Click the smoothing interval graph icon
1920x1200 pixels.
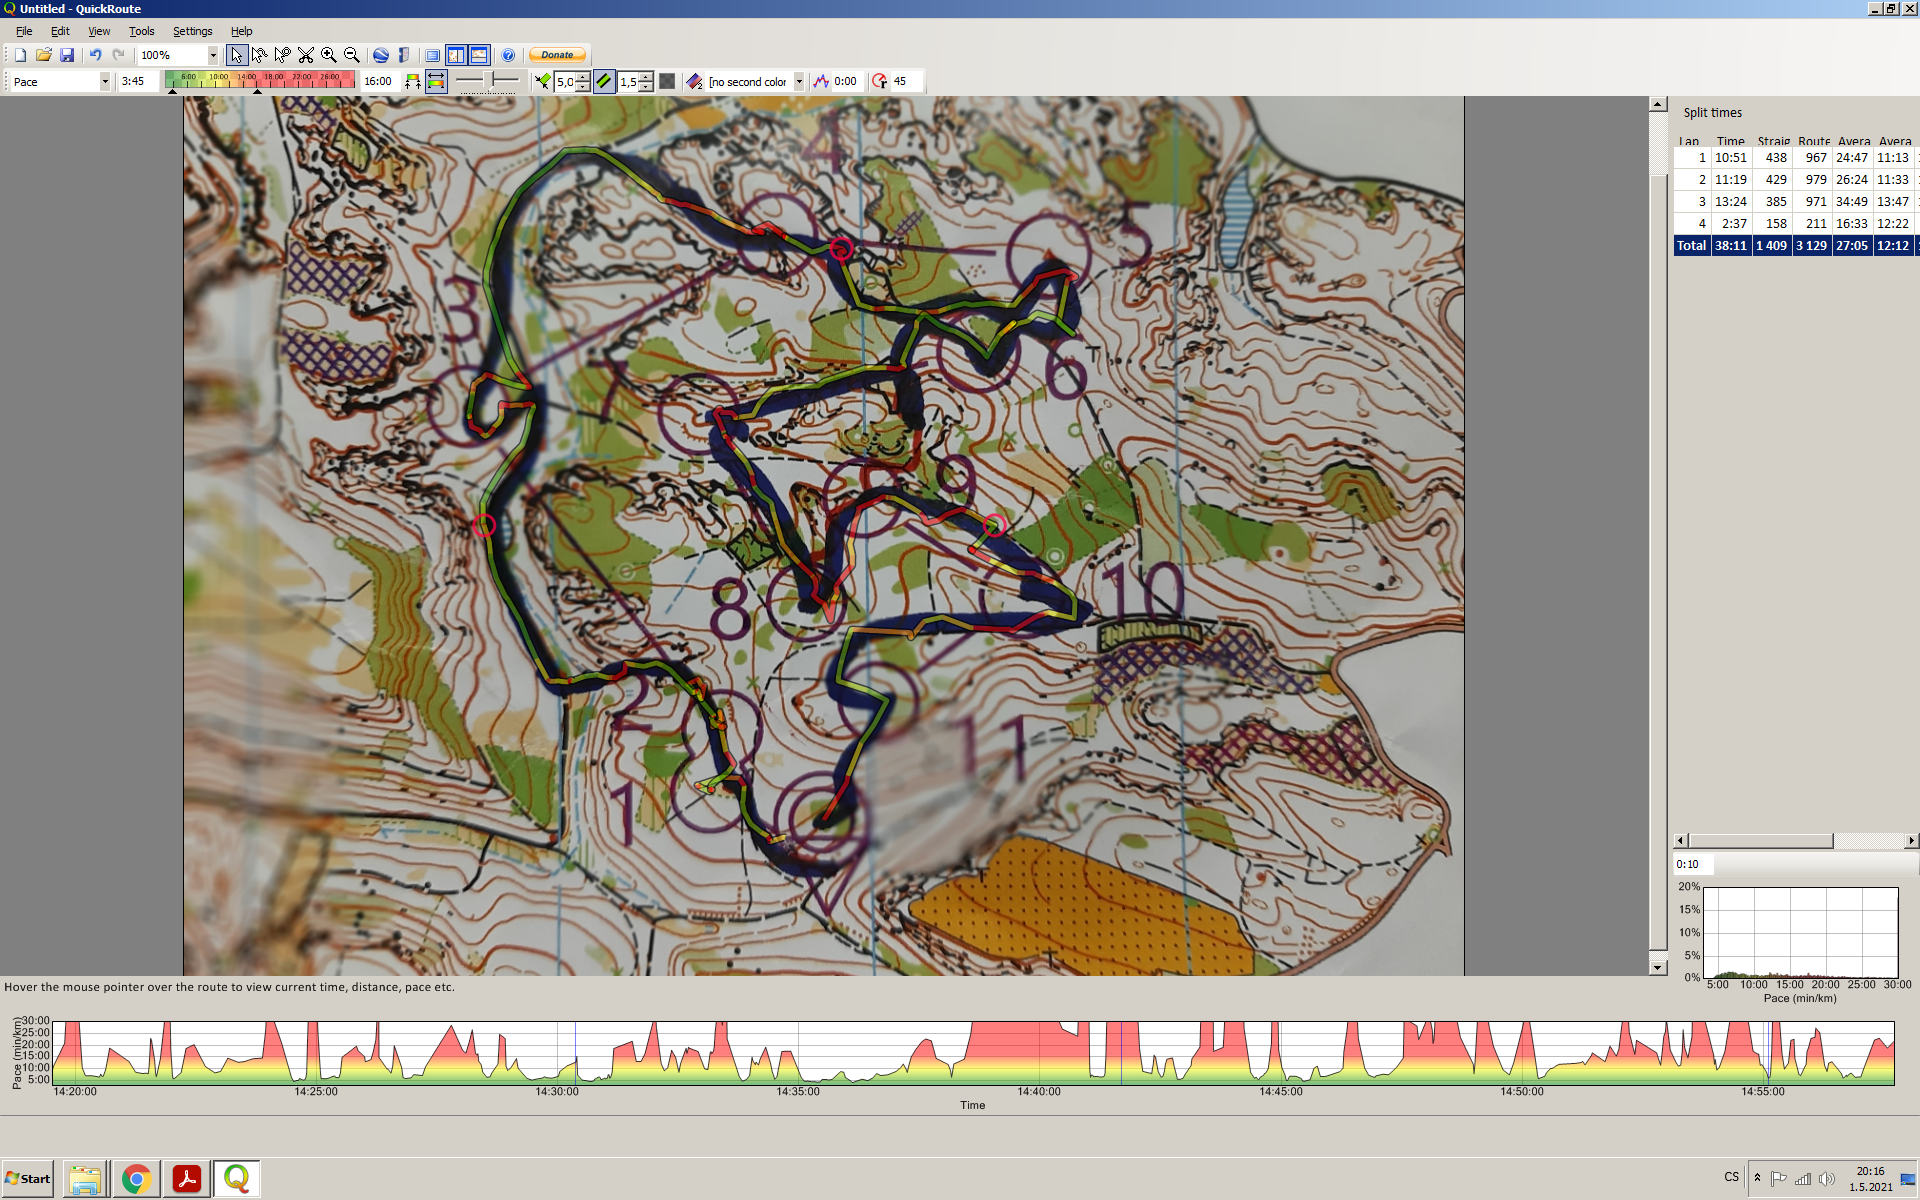point(821,82)
